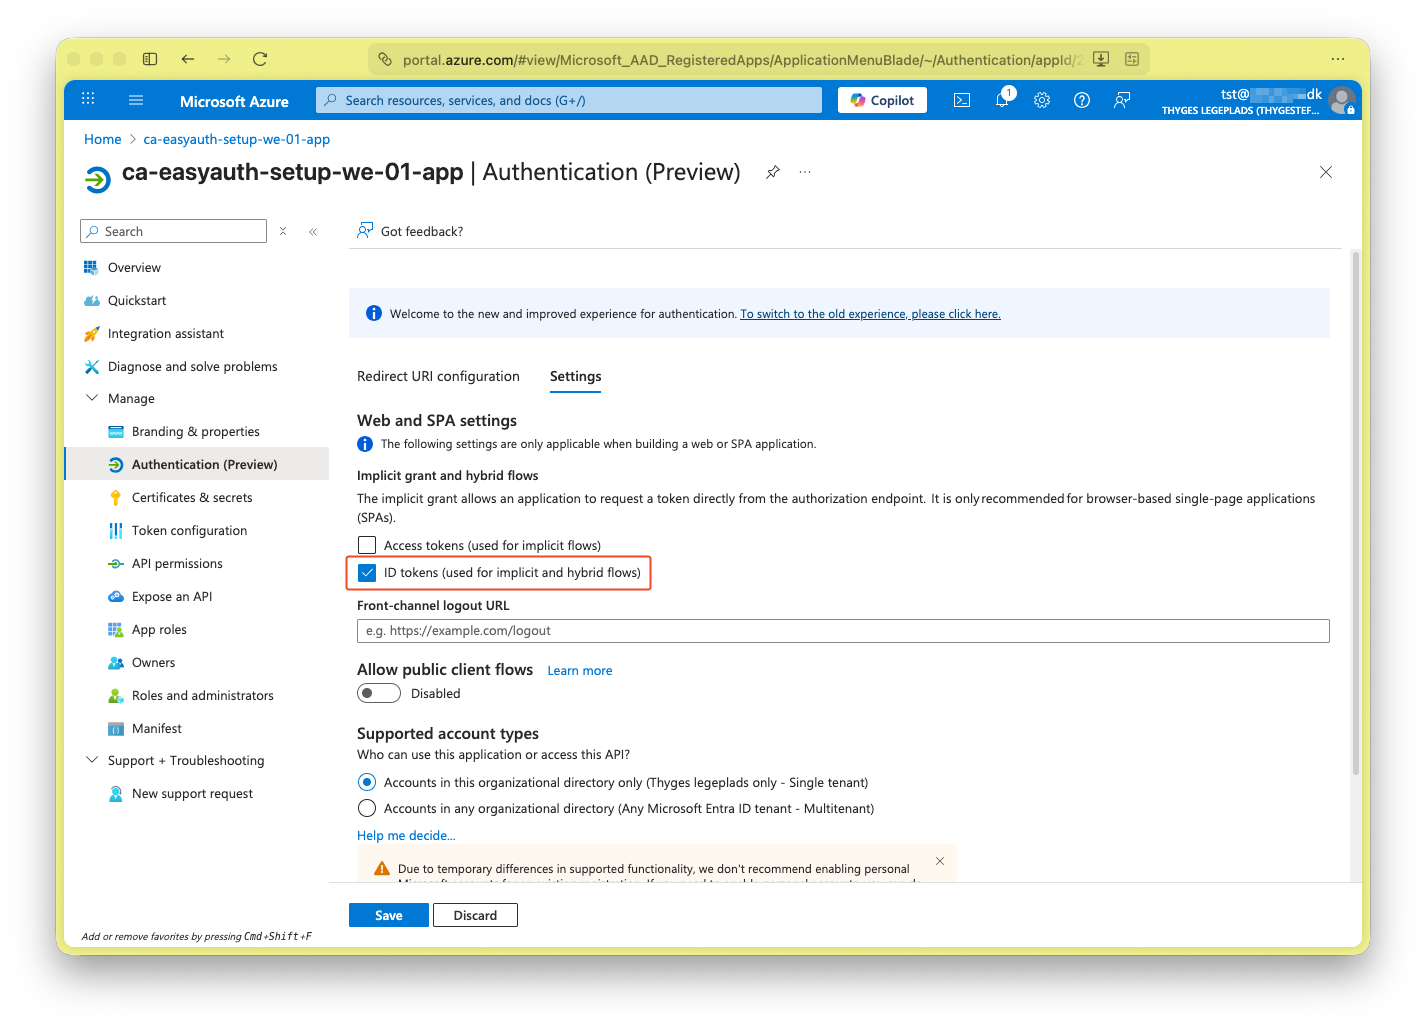The image size is (1426, 1029).
Task: Open the Copilot button
Action: pyautogui.click(x=882, y=100)
